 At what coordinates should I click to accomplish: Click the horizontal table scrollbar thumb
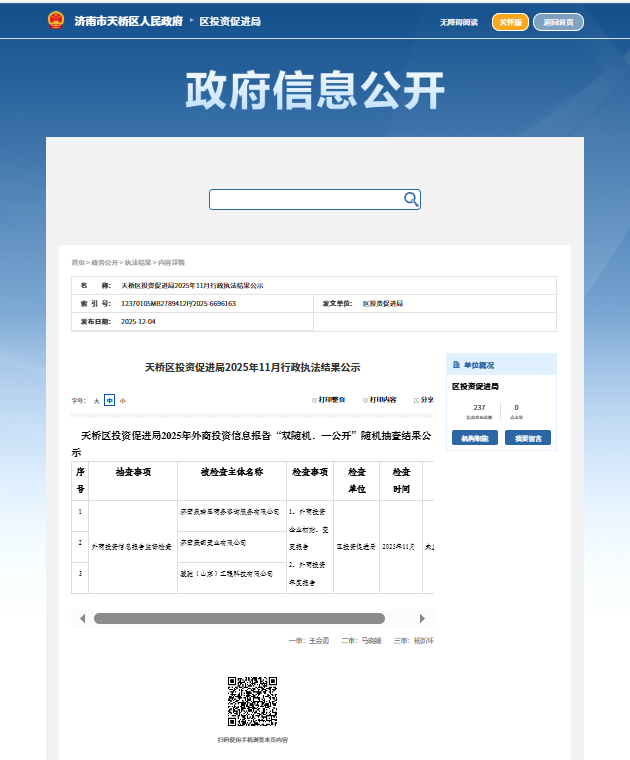(x=239, y=619)
